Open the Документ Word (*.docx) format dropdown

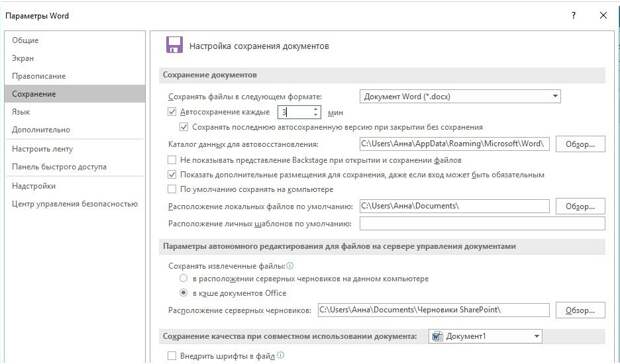460,96
